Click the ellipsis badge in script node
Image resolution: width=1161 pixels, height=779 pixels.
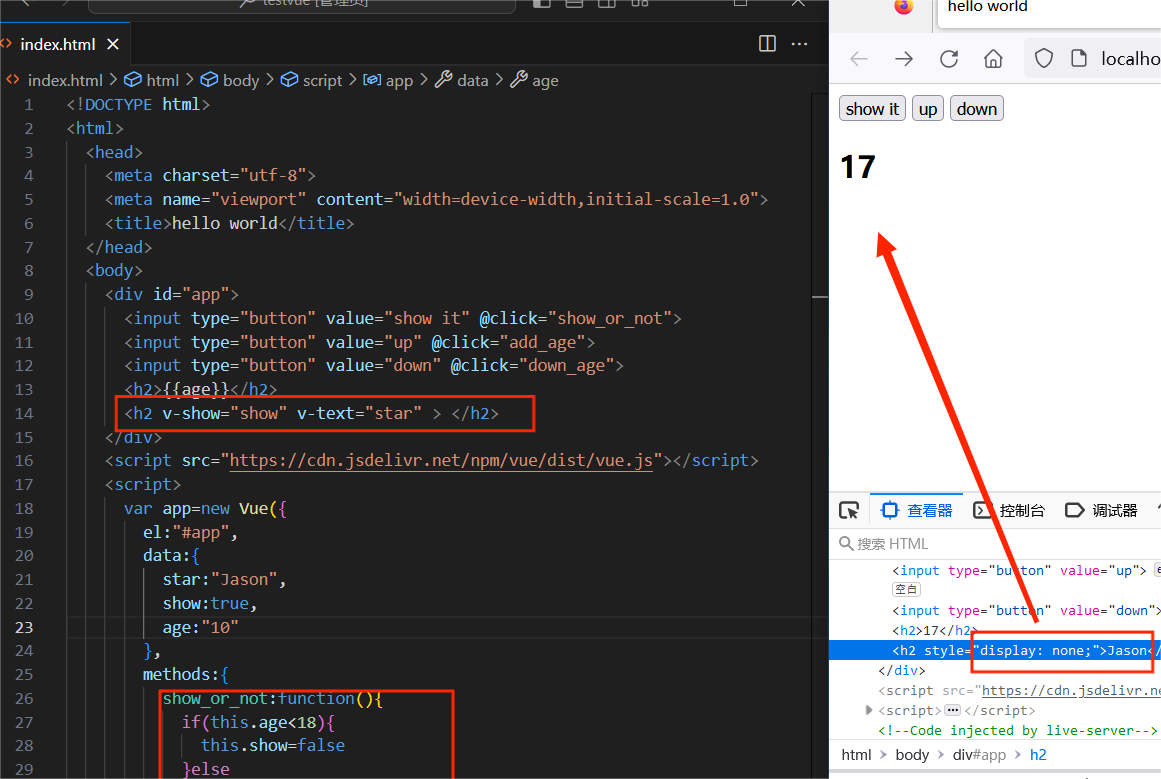pyautogui.click(x=953, y=710)
